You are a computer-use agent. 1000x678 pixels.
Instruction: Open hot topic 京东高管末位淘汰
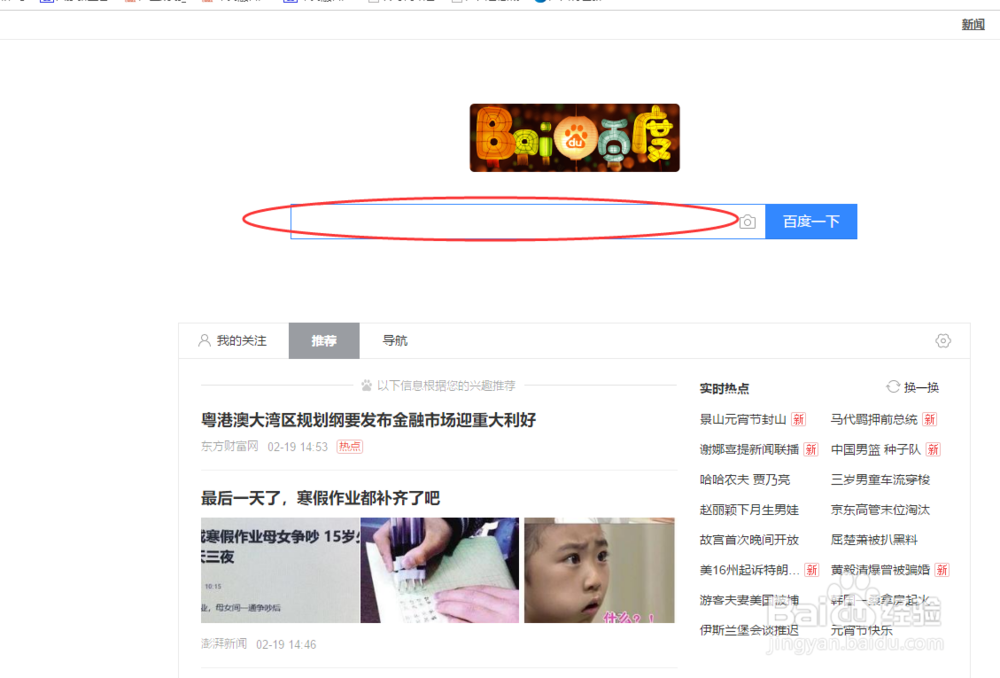[x=880, y=510]
